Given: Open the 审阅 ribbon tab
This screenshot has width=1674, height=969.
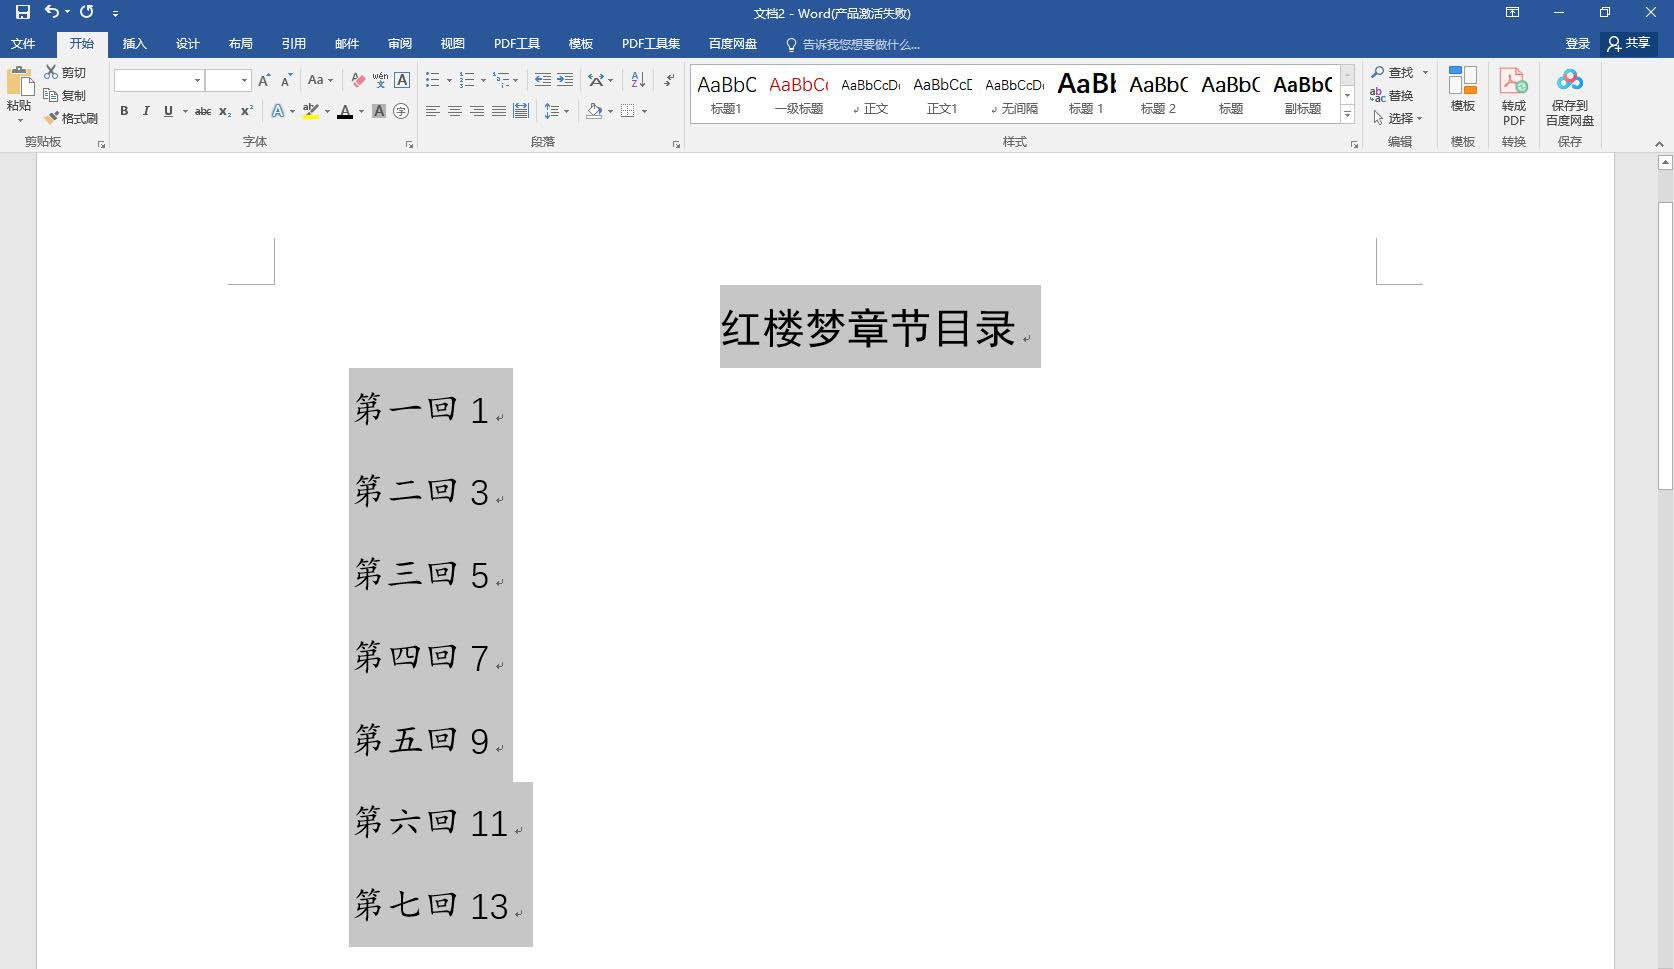Looking at the screenshot, I should point(400,44).
